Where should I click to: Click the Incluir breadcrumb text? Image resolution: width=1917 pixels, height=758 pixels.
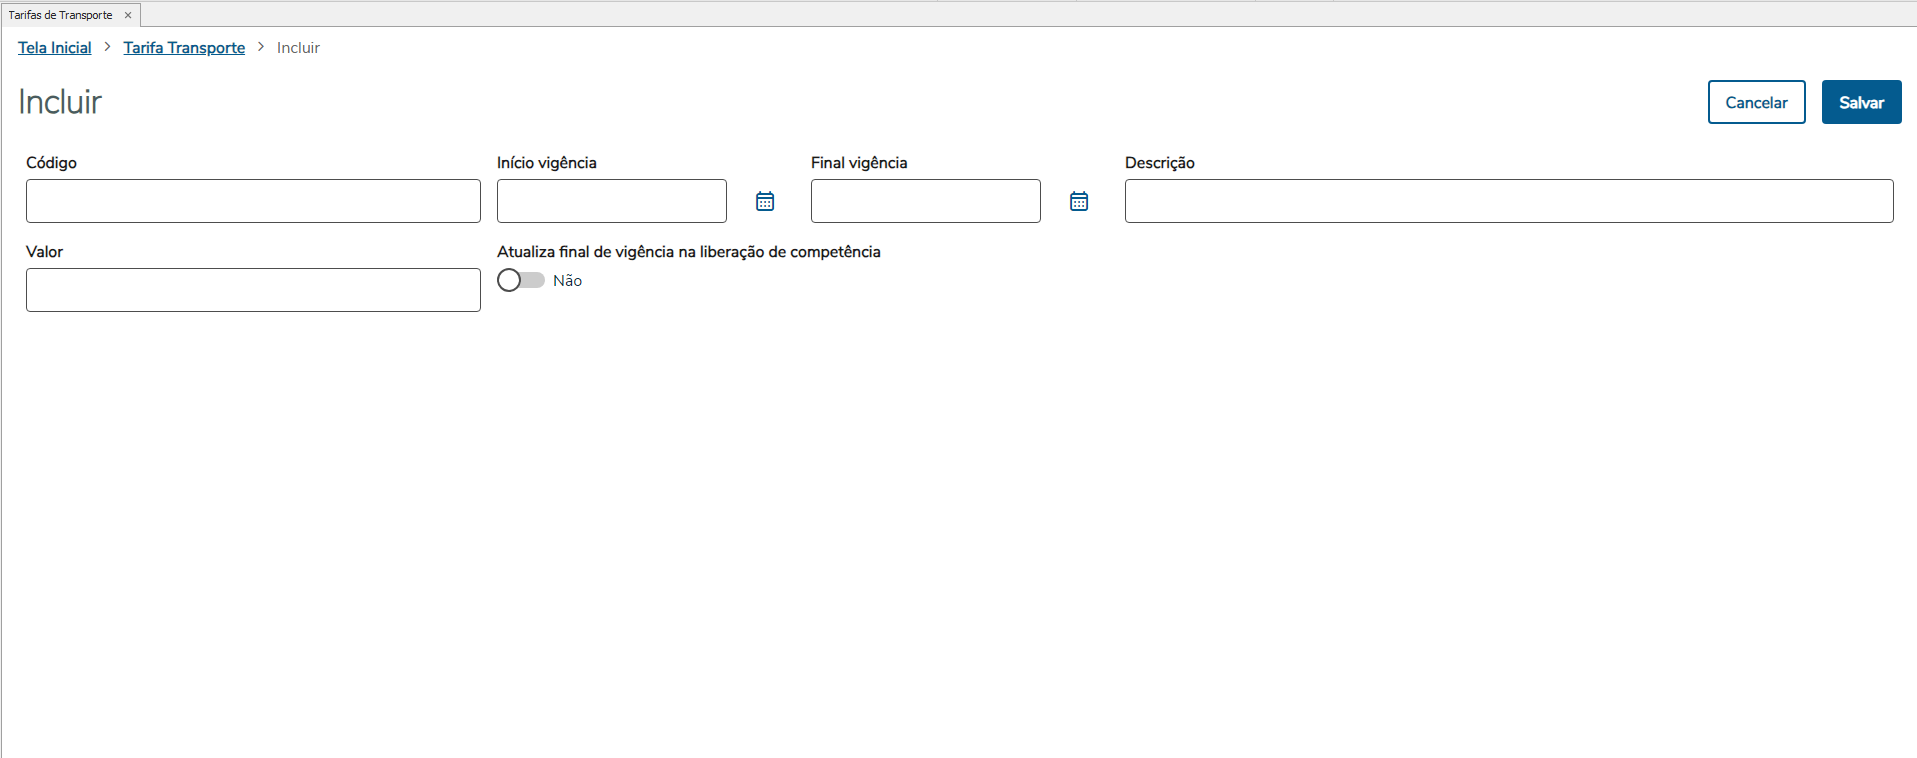(298, 48)
